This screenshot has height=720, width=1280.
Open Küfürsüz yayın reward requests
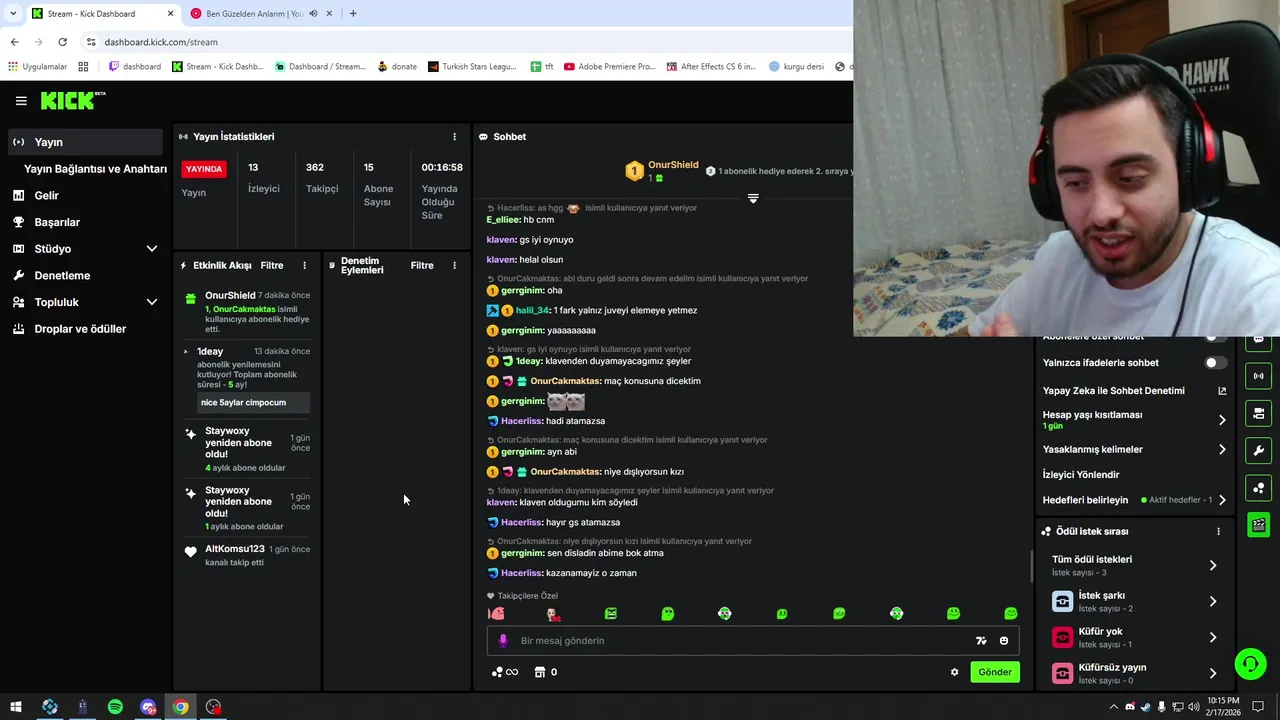[x=1134, y=673]
